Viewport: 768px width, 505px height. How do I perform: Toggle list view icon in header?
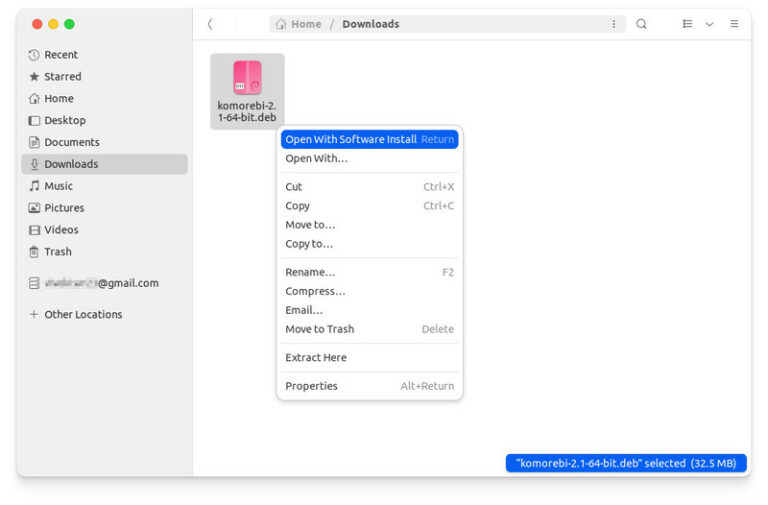click(x=687, y=24)
